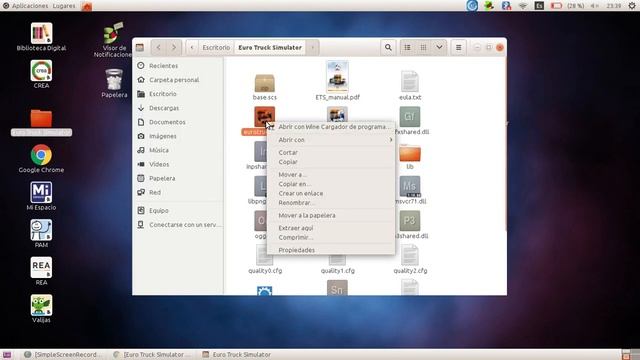Click Conectarse con un servidor in sidebar
640x360 pixels.
(x=178, y=225)
